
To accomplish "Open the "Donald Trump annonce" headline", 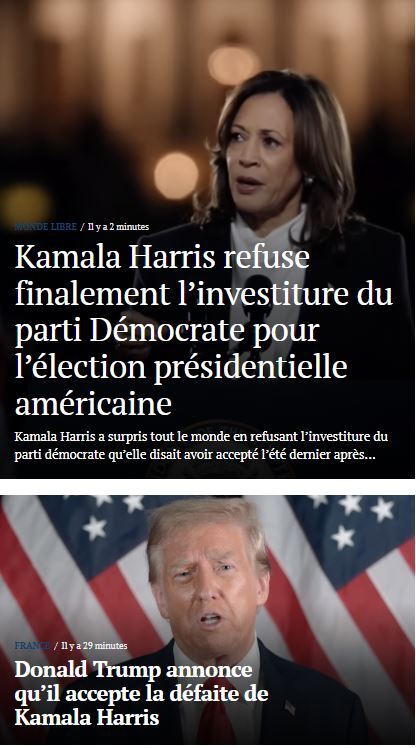I will 141,694.
